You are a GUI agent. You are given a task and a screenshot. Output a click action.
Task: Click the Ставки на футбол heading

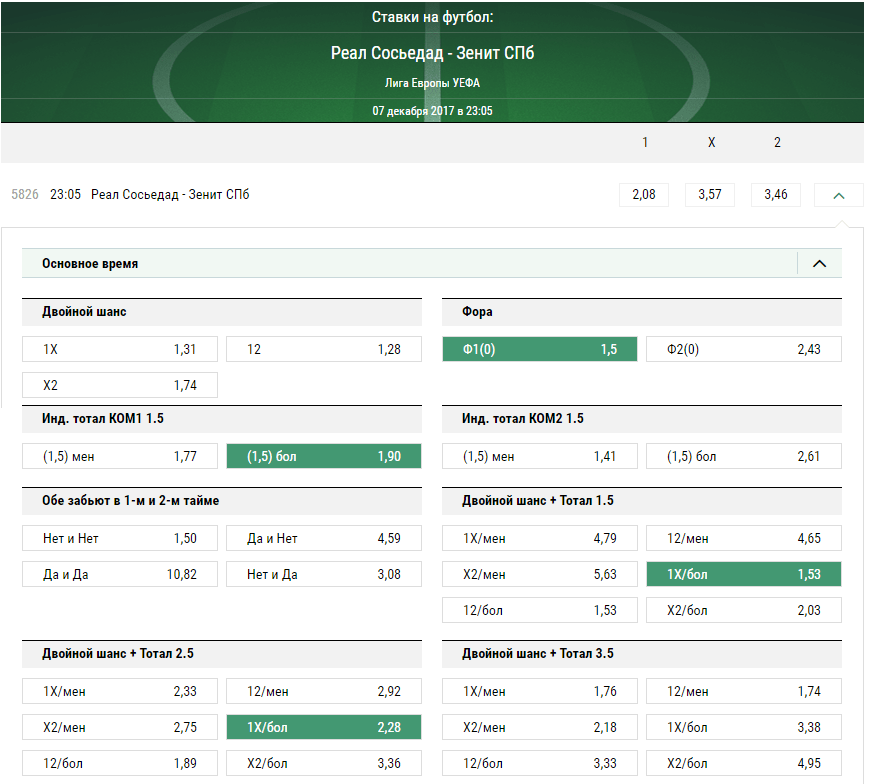tap(432, 17)
